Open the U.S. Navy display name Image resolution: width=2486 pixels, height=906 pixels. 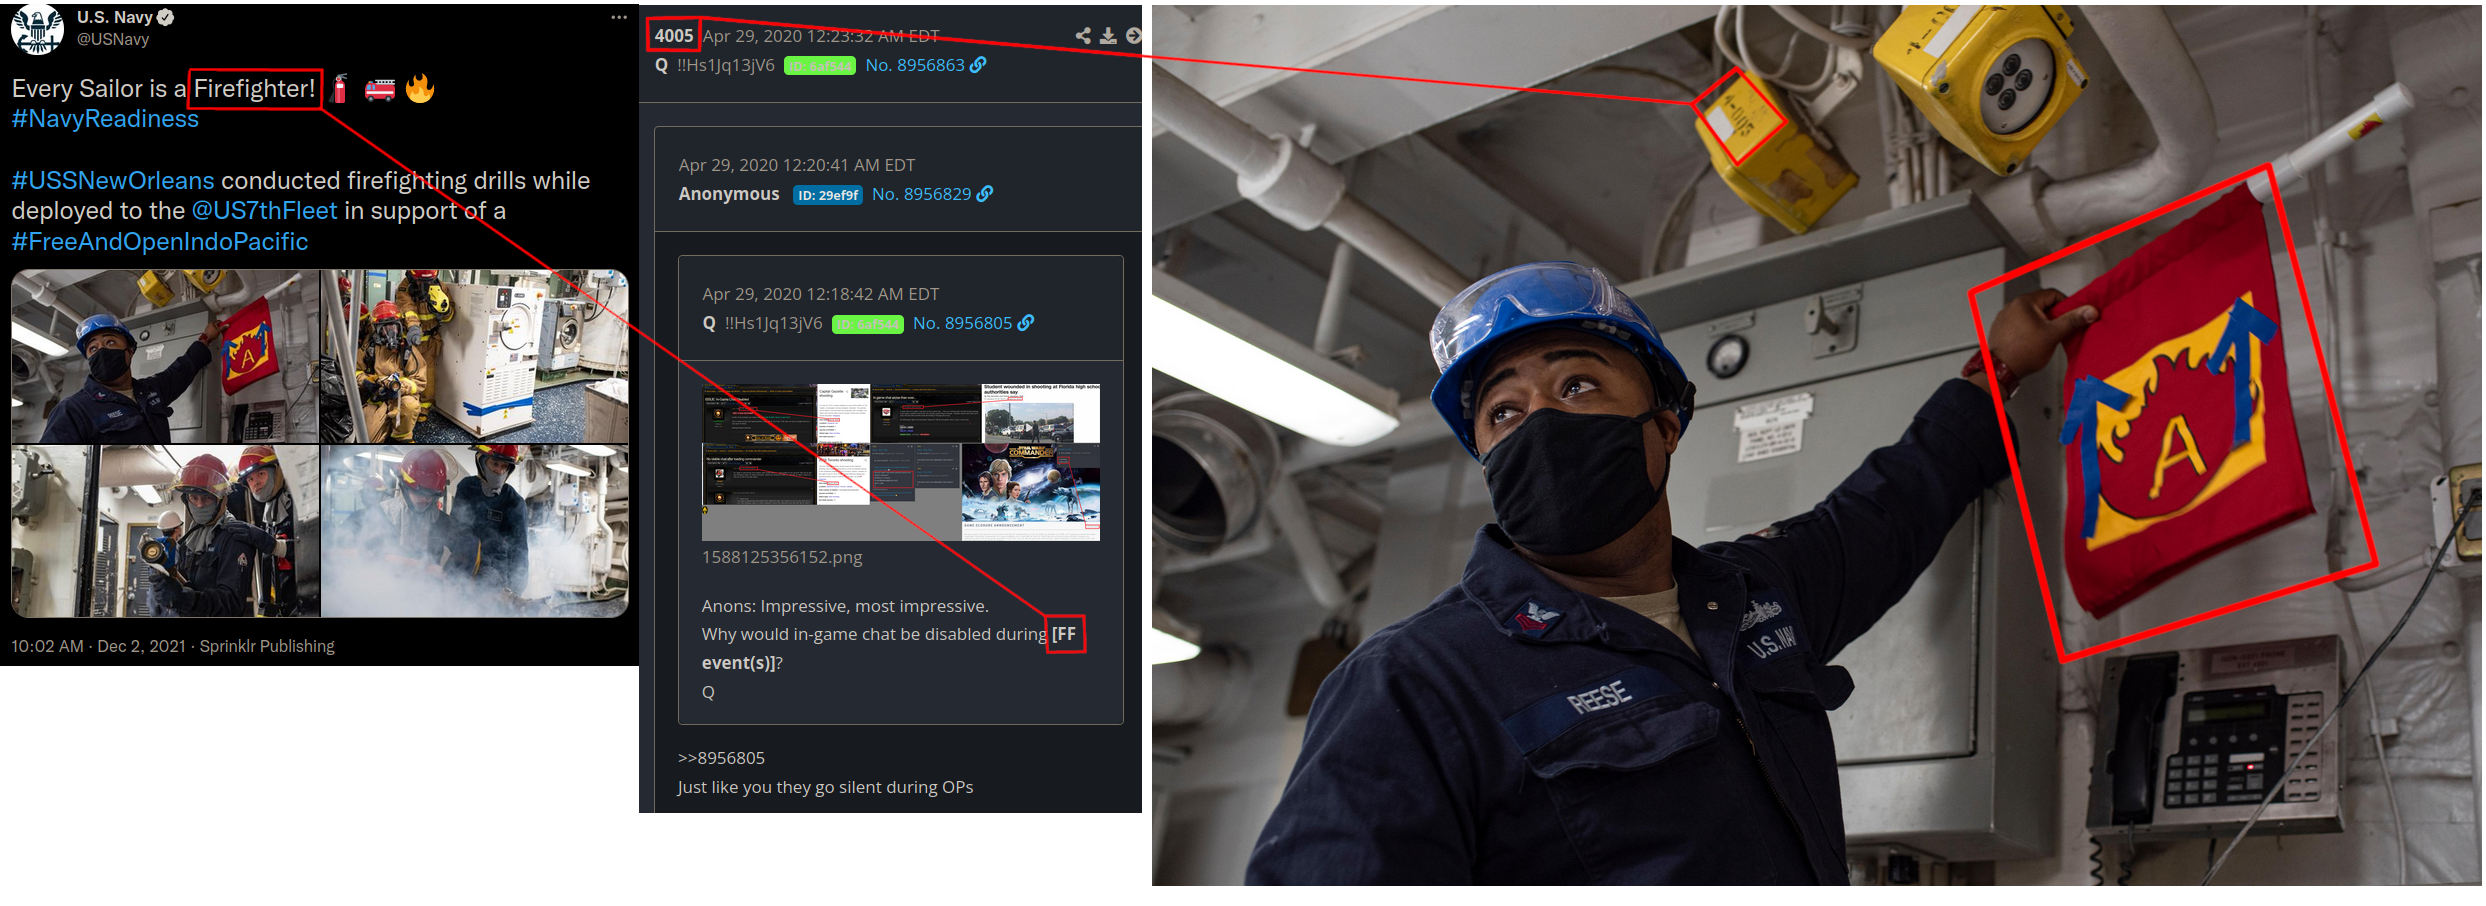[114, 17]
